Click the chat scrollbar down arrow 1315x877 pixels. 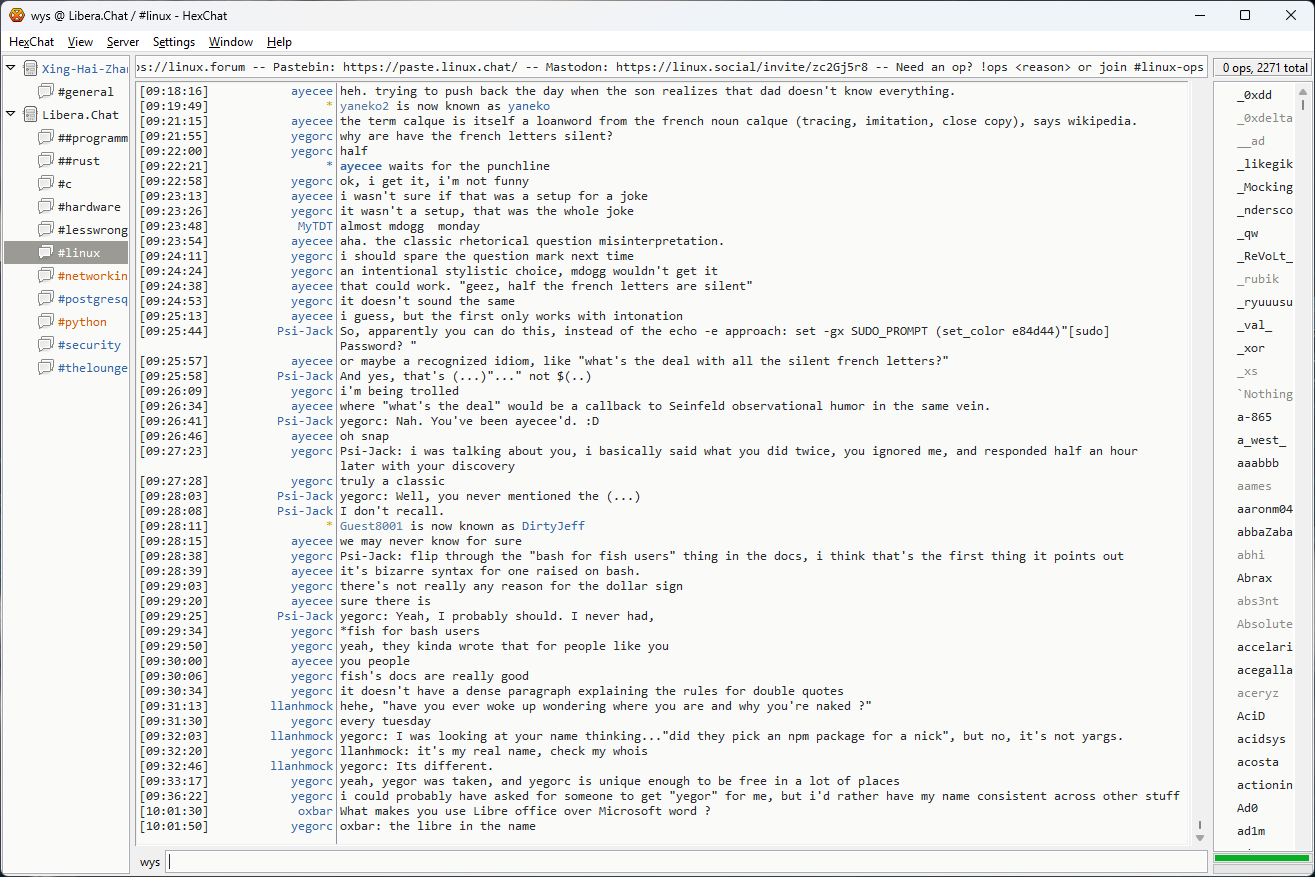coord(1200,837)
